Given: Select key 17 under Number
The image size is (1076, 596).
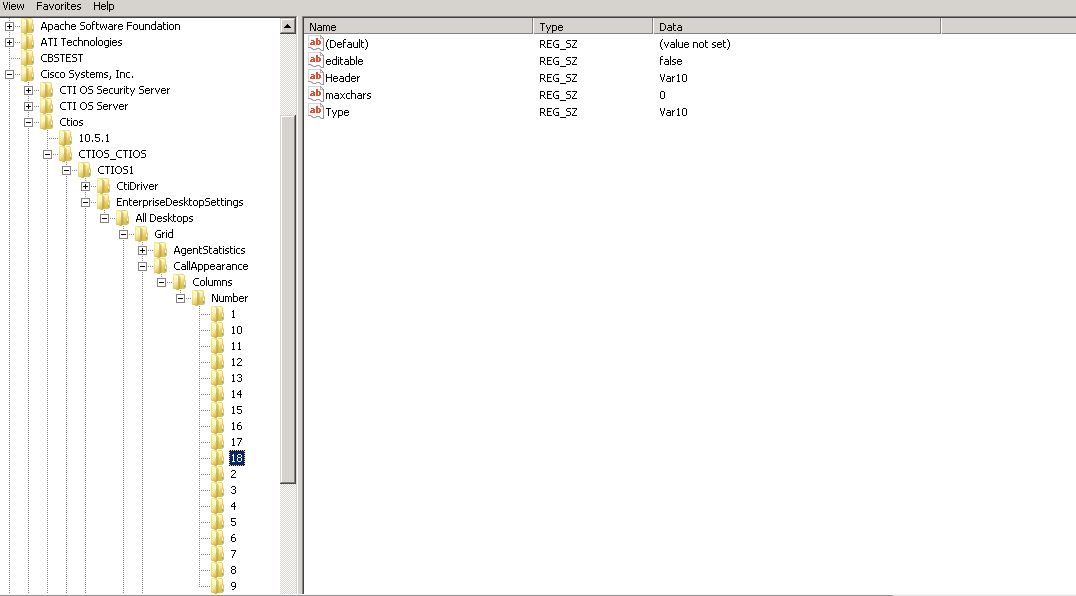Looking at the screenshot, I should [236, 442].
